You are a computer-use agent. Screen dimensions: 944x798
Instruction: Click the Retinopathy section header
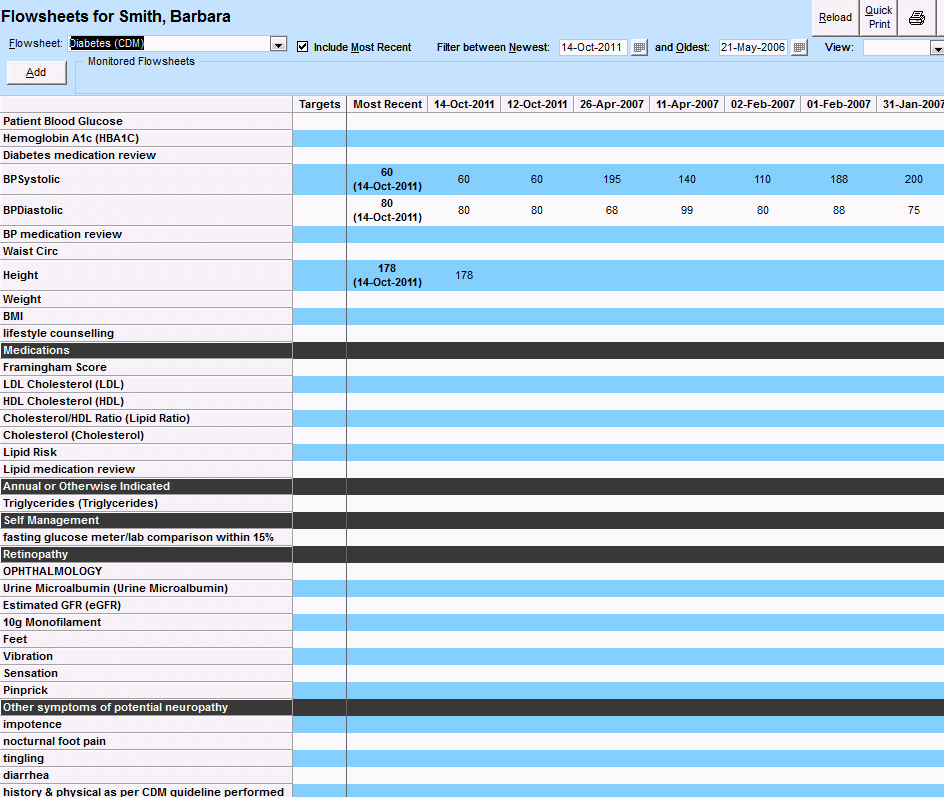click(146, 554)
